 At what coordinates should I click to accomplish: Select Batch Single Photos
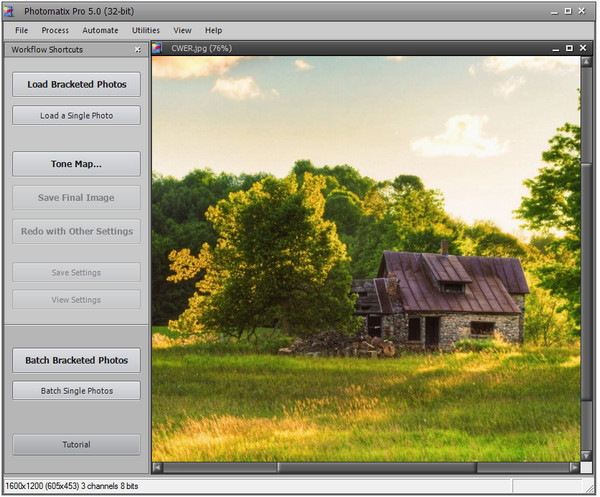click(x=76, y=391)
